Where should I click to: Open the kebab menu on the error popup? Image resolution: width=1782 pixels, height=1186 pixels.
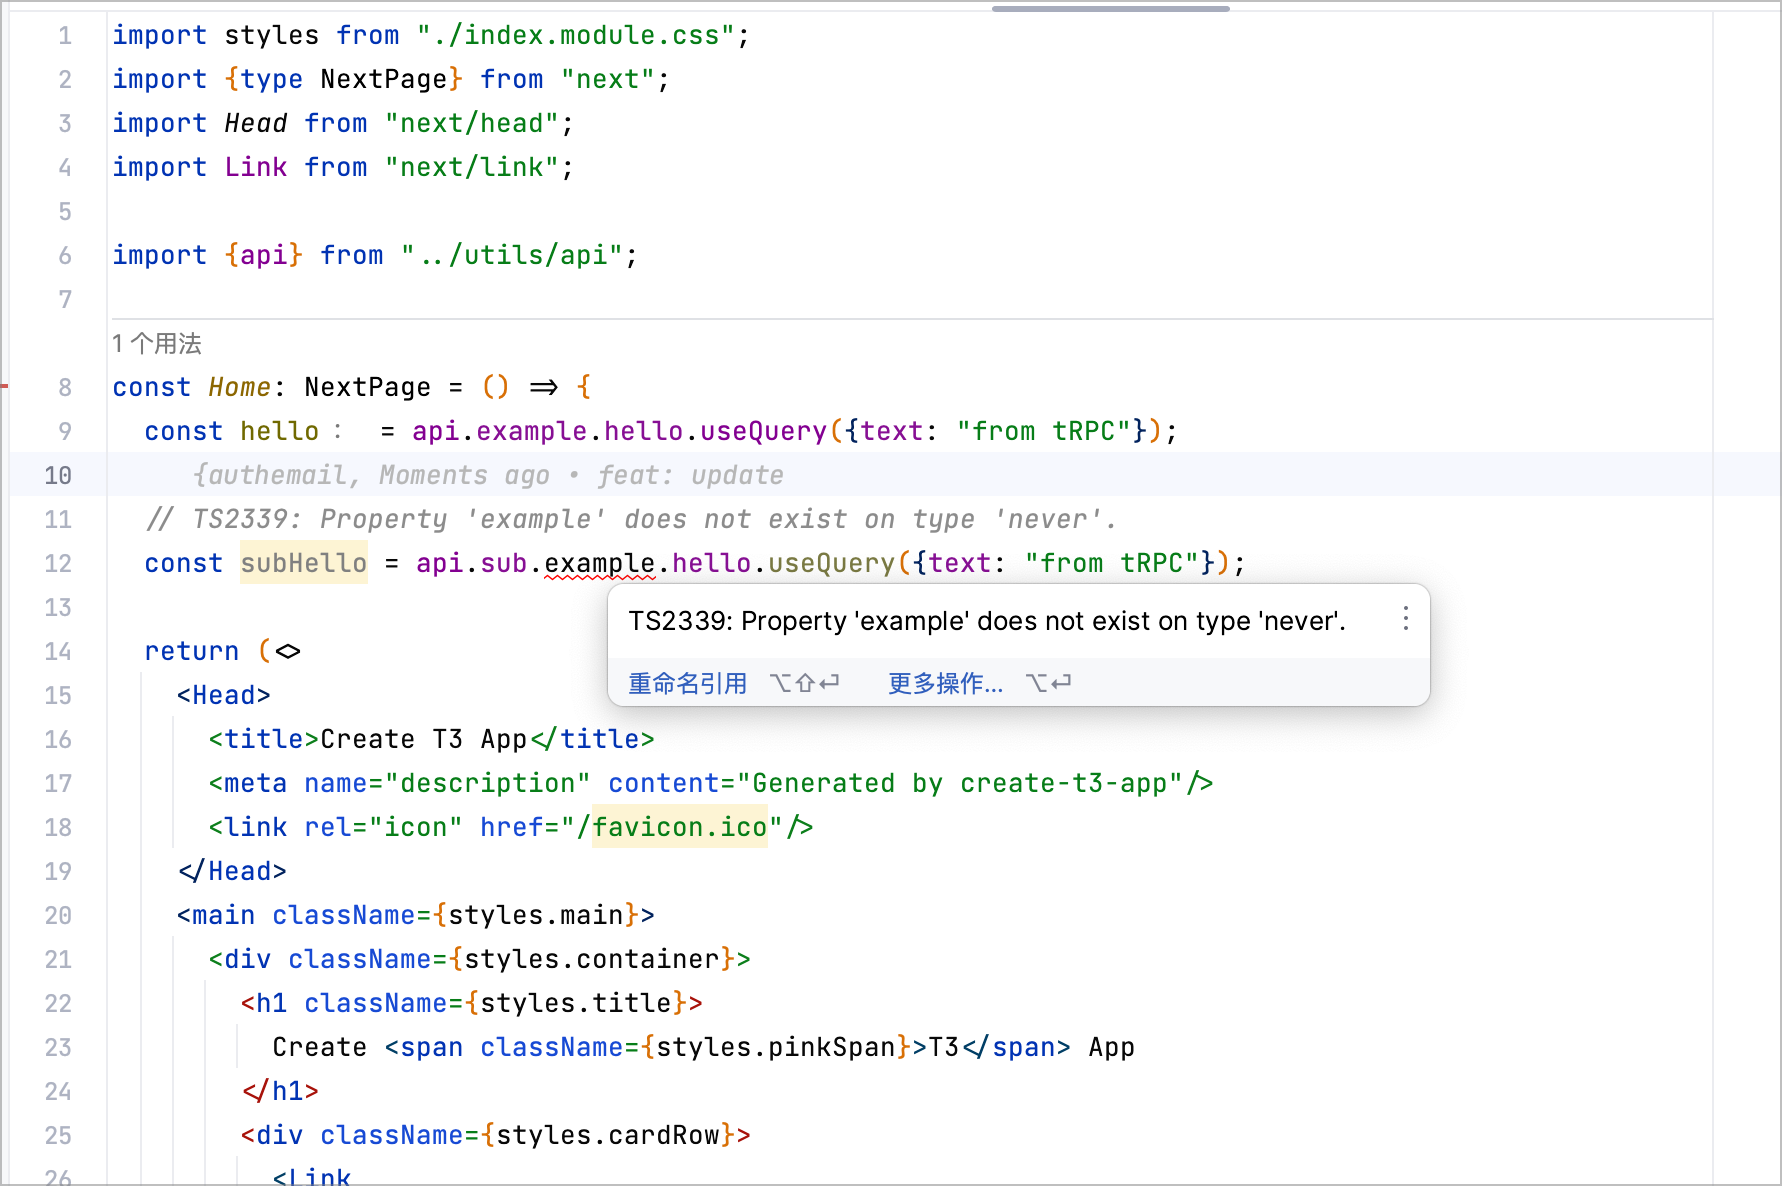(1405, 620)
